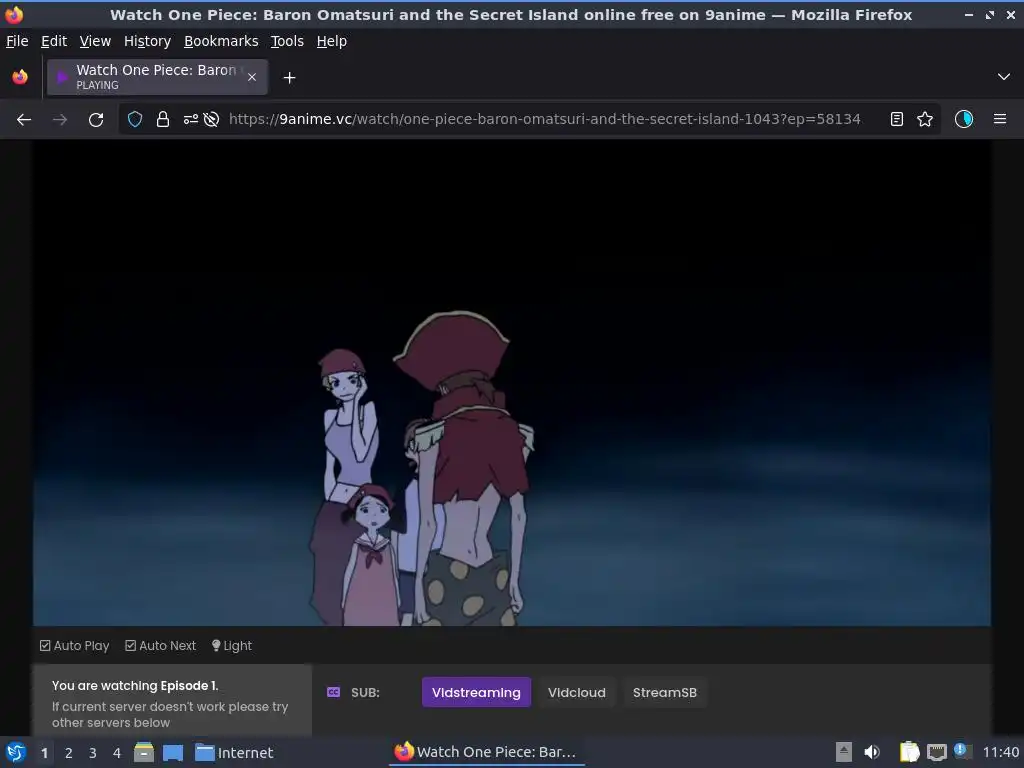Open the Tools menu
Screen dimensions: 1024x768
point(287,41)
